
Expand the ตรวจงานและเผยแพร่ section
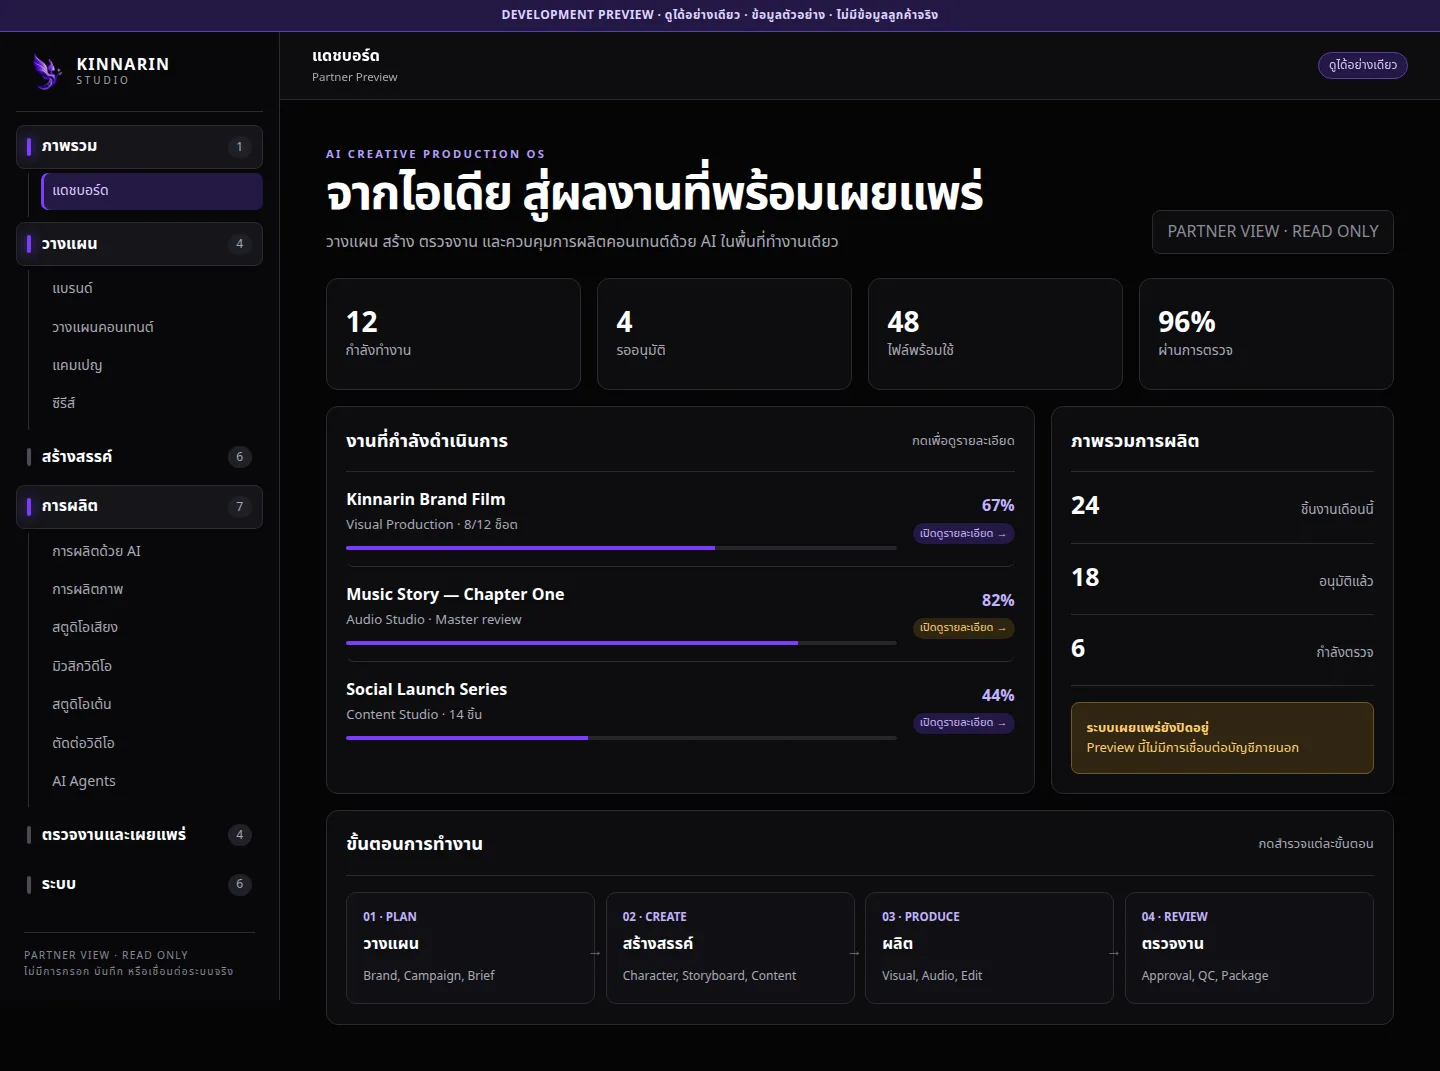(x=139, y=835)
